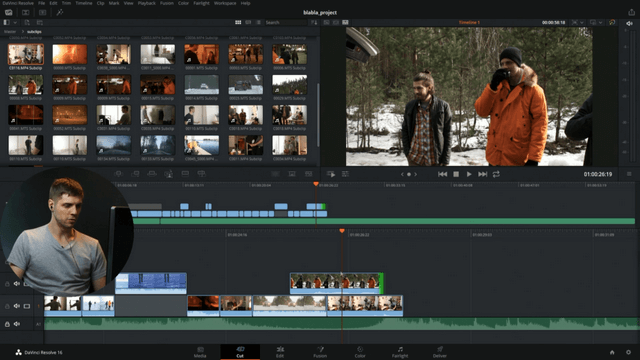Click the Quick Export icon top right

pyautogui.click(x=631, y=12)
